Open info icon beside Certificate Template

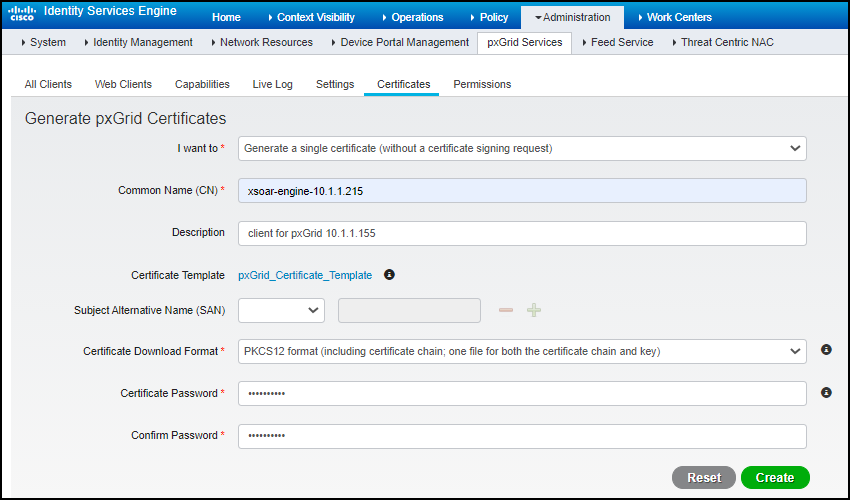click(389, 274)
